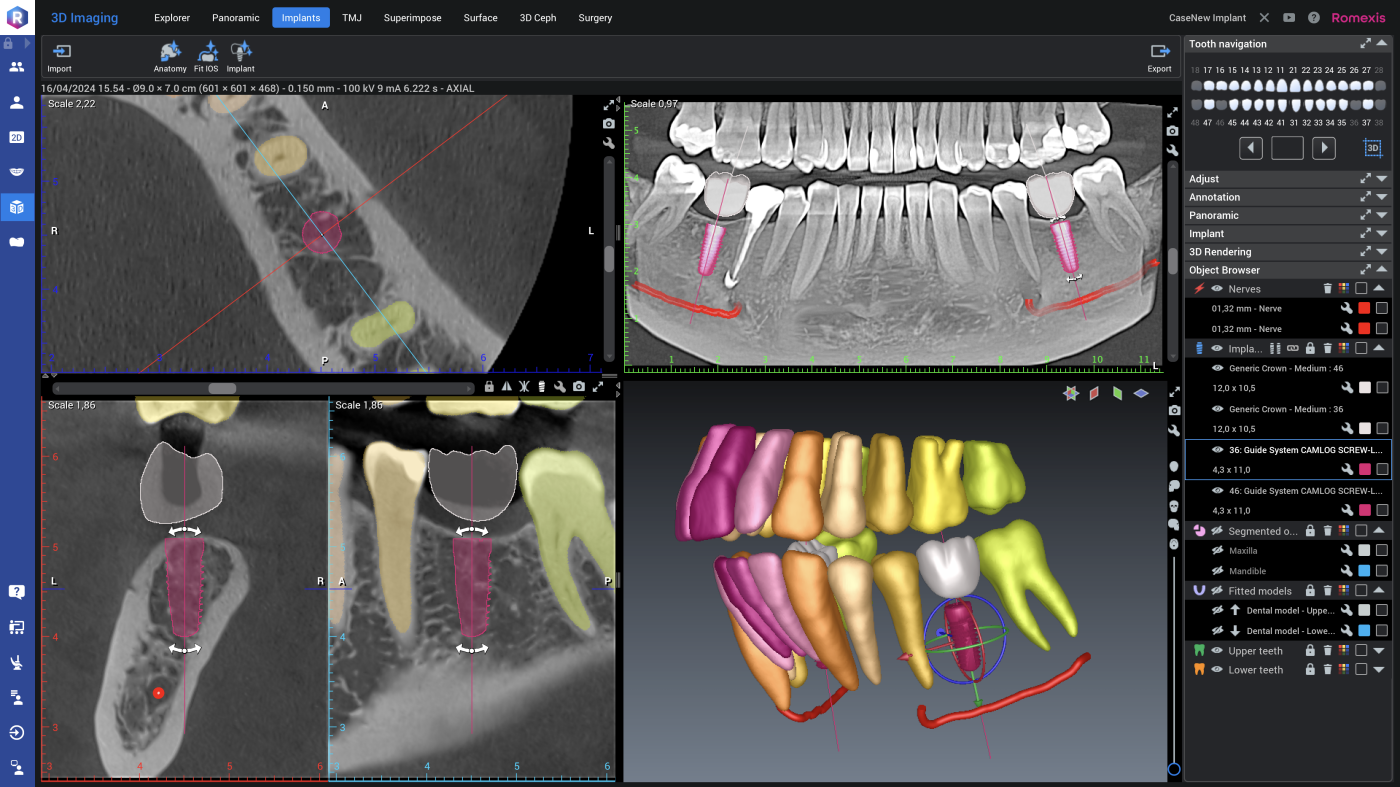Switch to the Panoramic tab

pyautogui.click(x=235, y=18)
